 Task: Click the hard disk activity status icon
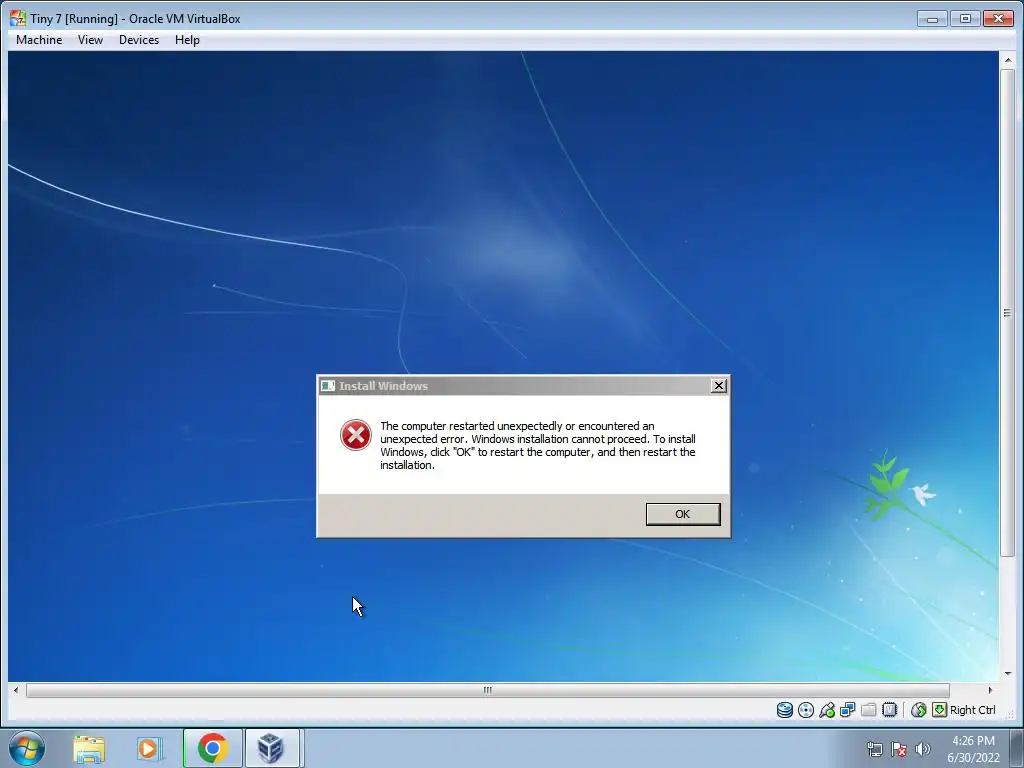tap(784, 710)
